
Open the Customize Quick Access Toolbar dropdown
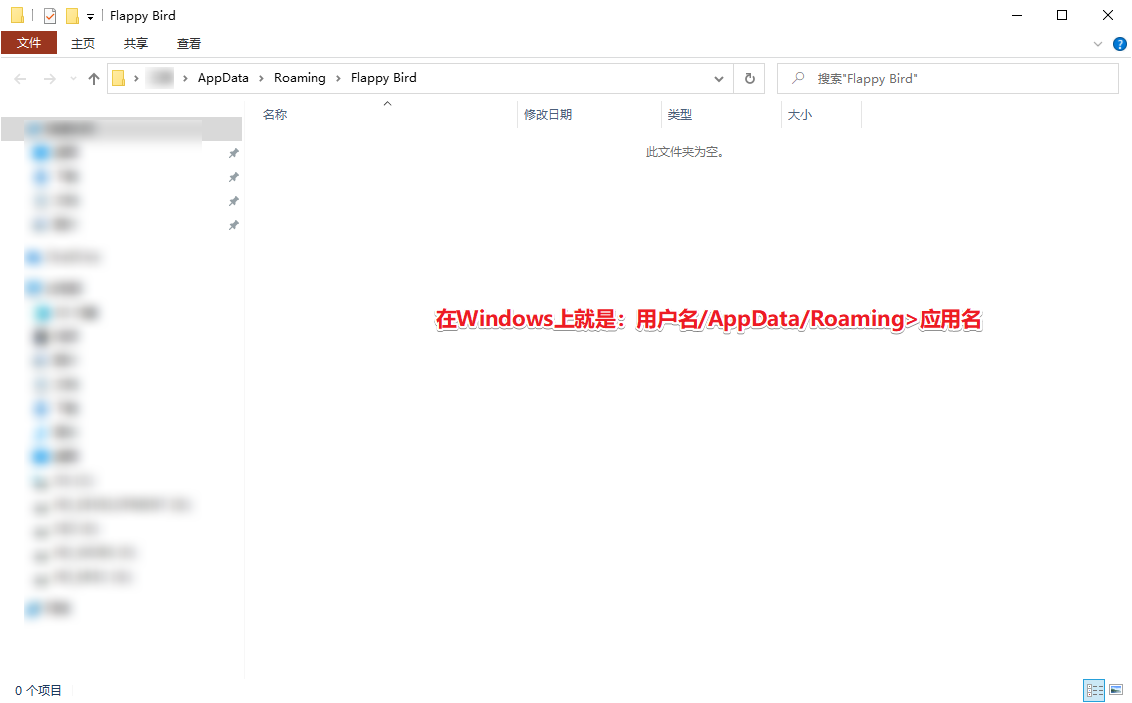(90, 16)
